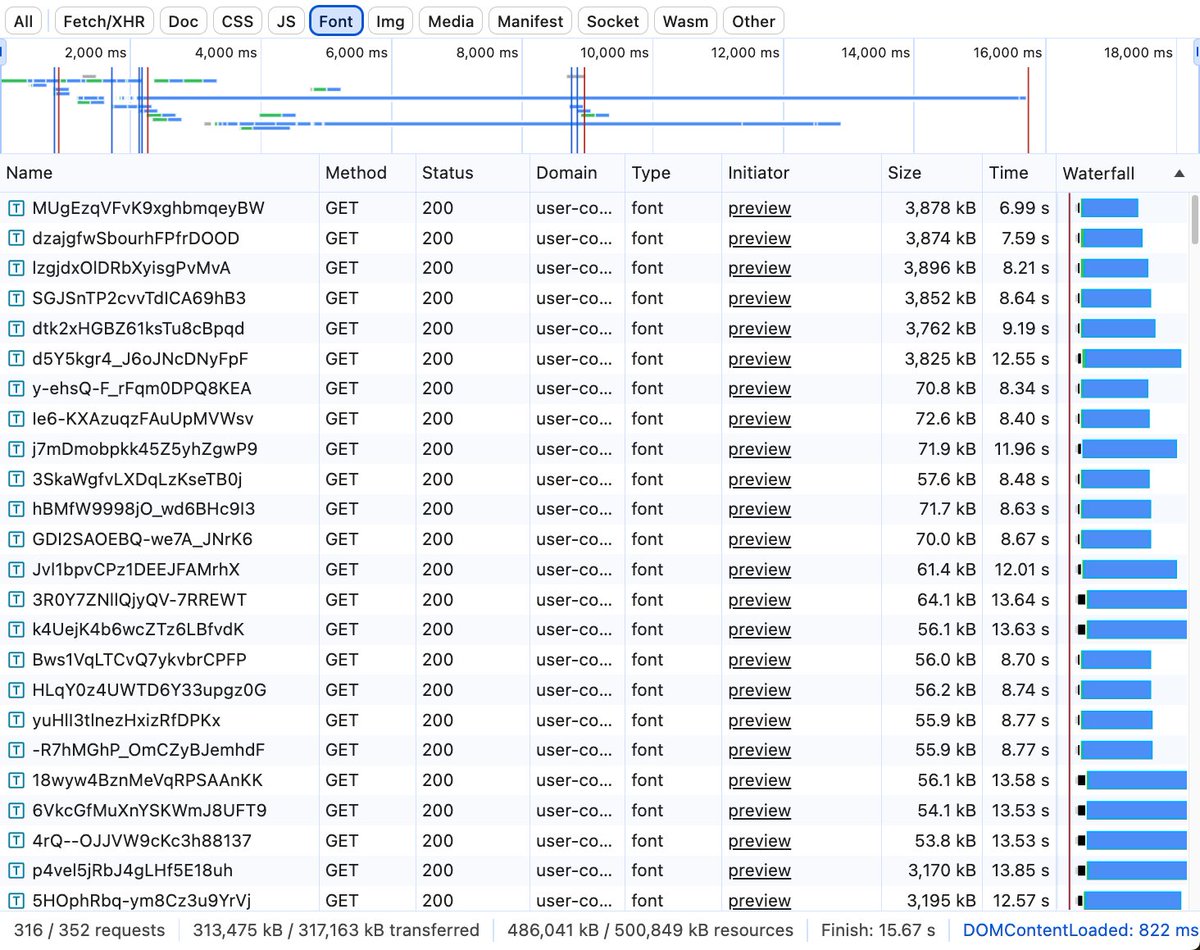Image resolution: width=1200 pixels, height=950 pixels.
Task: Click font icon of hBMfW9998jO_wd6BHc9I3 row
Action: point(16,509)
